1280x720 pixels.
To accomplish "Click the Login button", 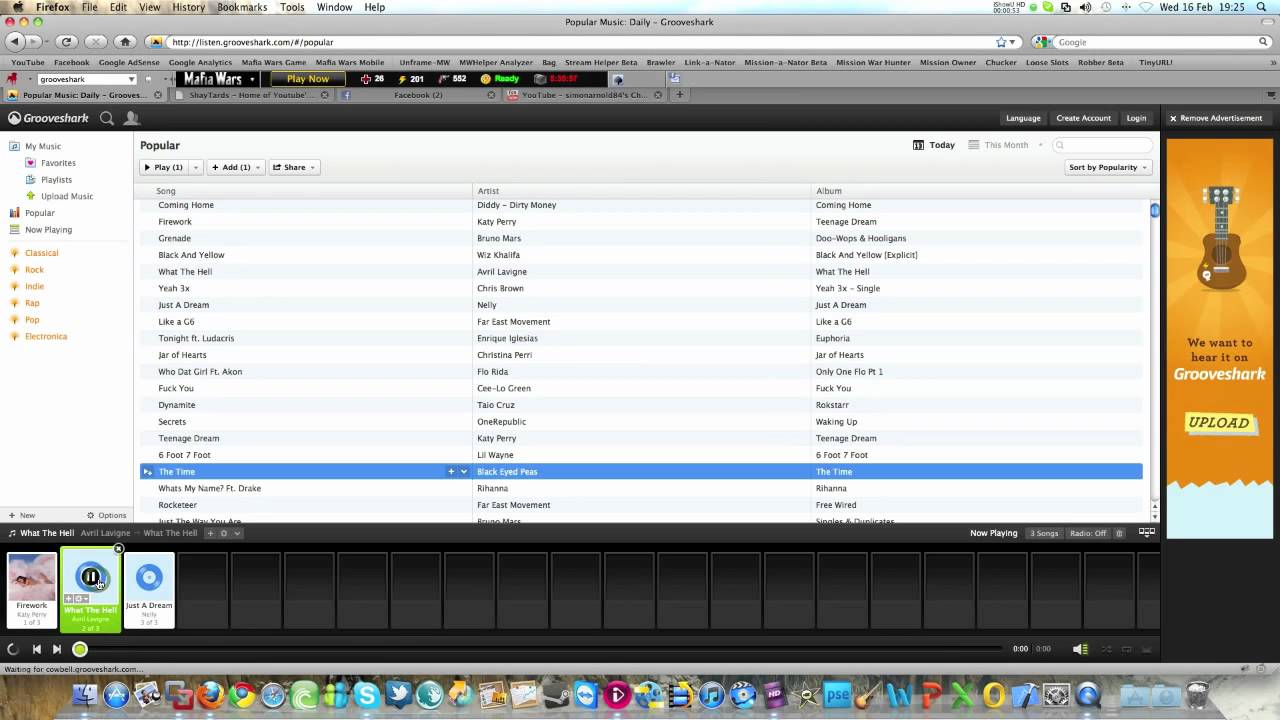I will click(1136, 118).
